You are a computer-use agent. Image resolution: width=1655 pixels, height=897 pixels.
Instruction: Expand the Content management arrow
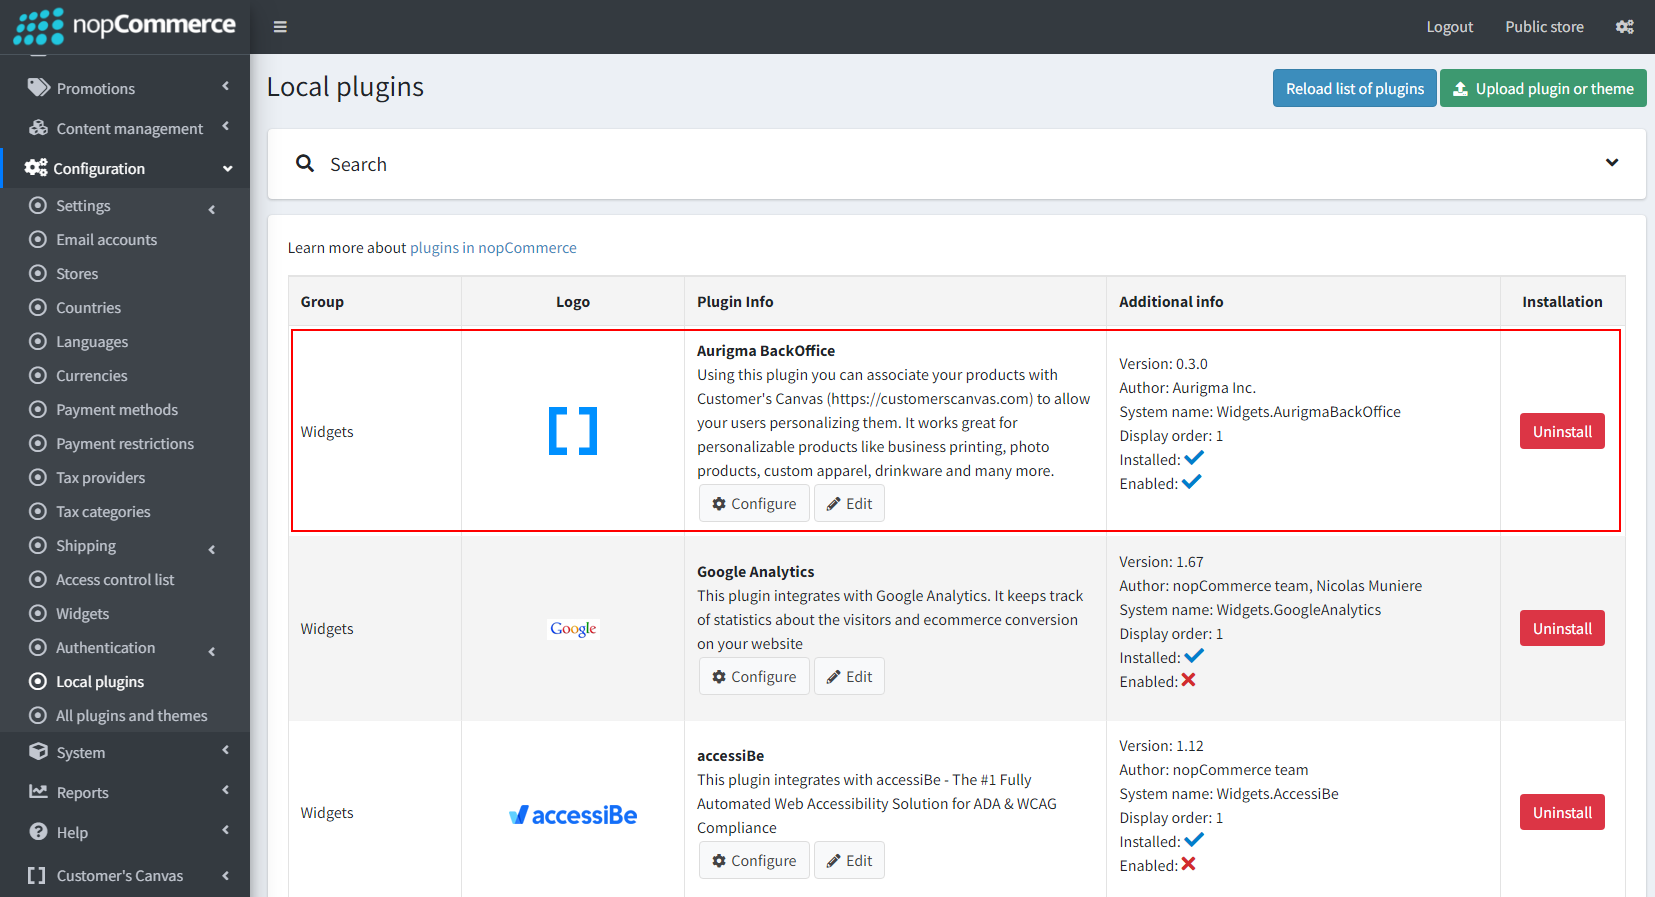pyautogui.click(x=226, y=127)
